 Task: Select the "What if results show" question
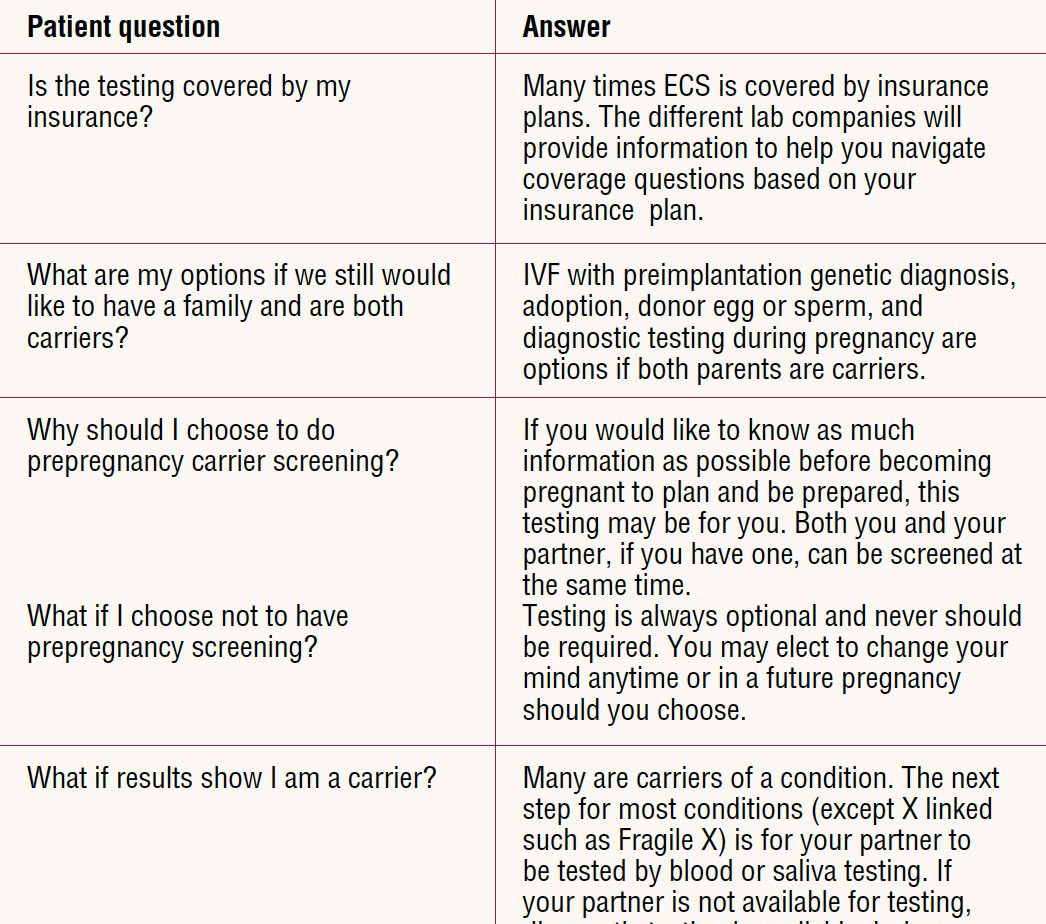coord(231,777)
